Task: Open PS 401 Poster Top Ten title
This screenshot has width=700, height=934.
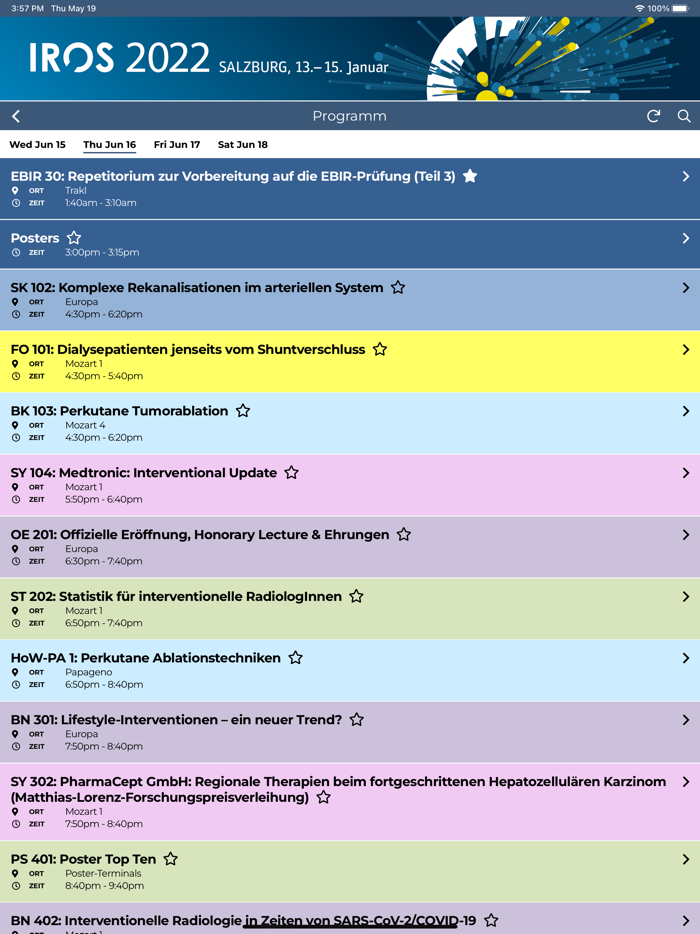Action: 83,859
